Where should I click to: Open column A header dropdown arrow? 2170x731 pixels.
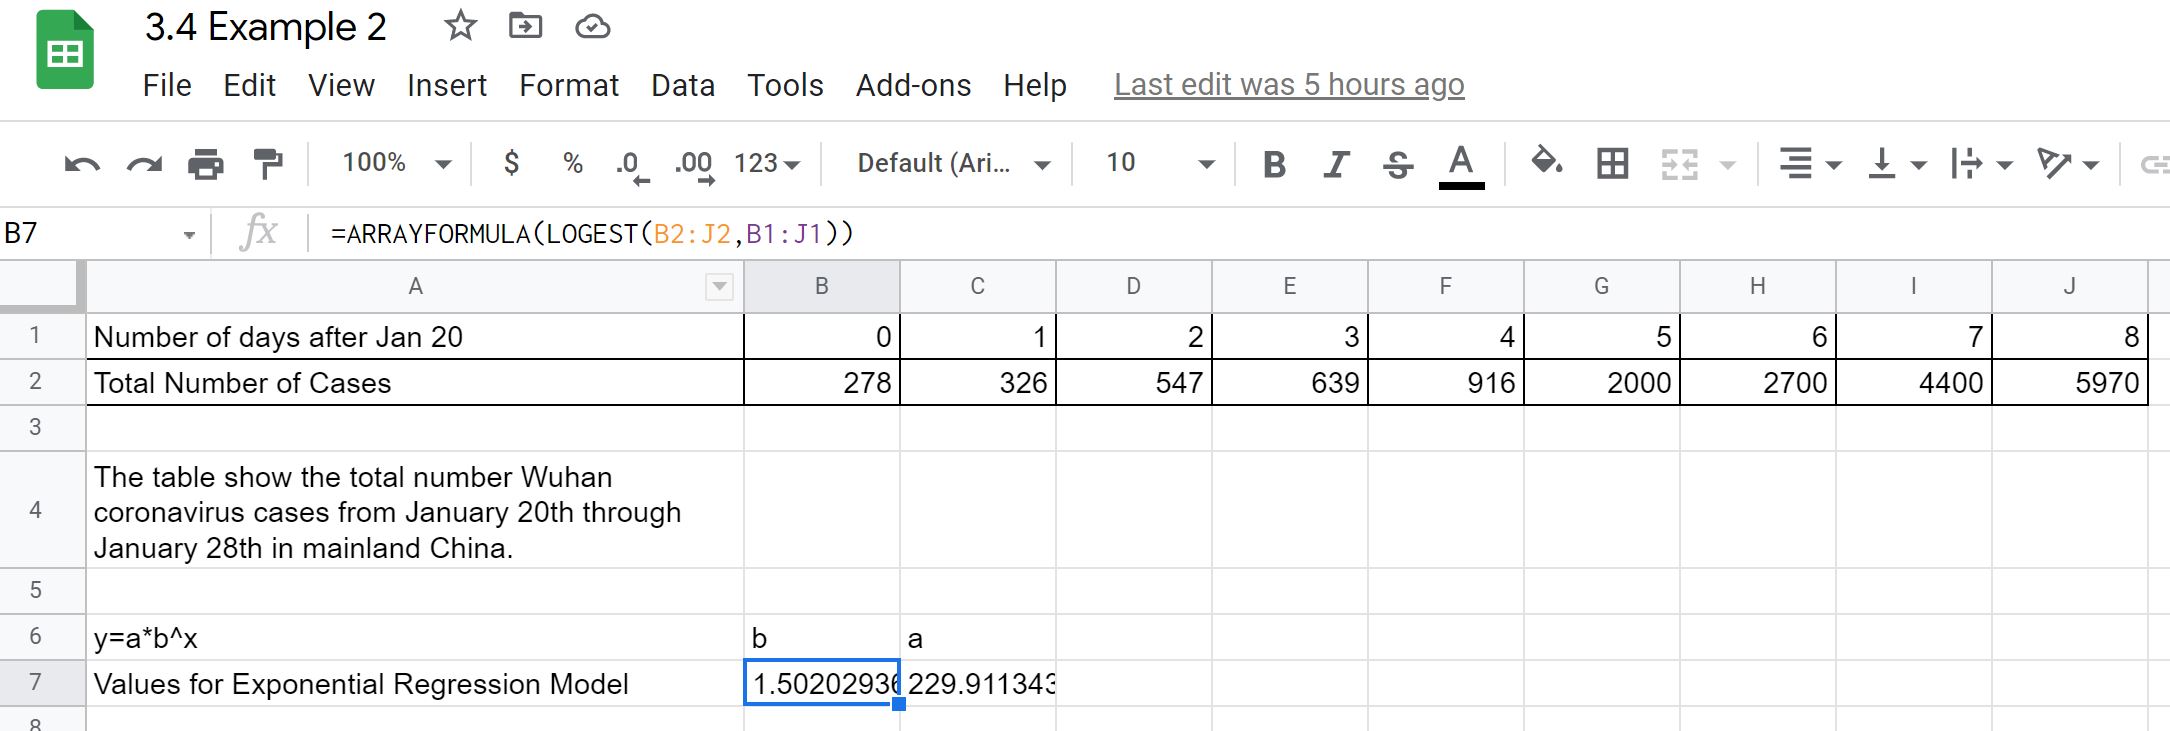coord(719,287)
